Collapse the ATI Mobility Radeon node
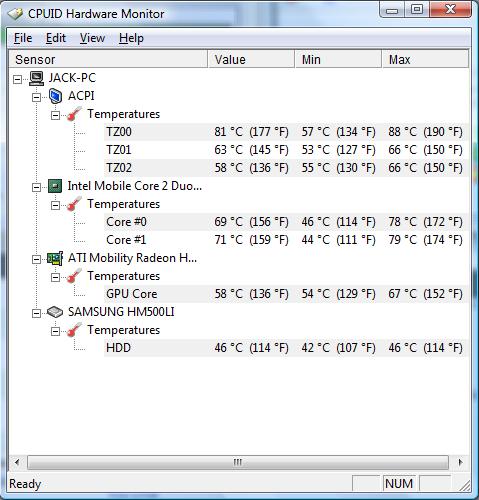 [36, 259]
